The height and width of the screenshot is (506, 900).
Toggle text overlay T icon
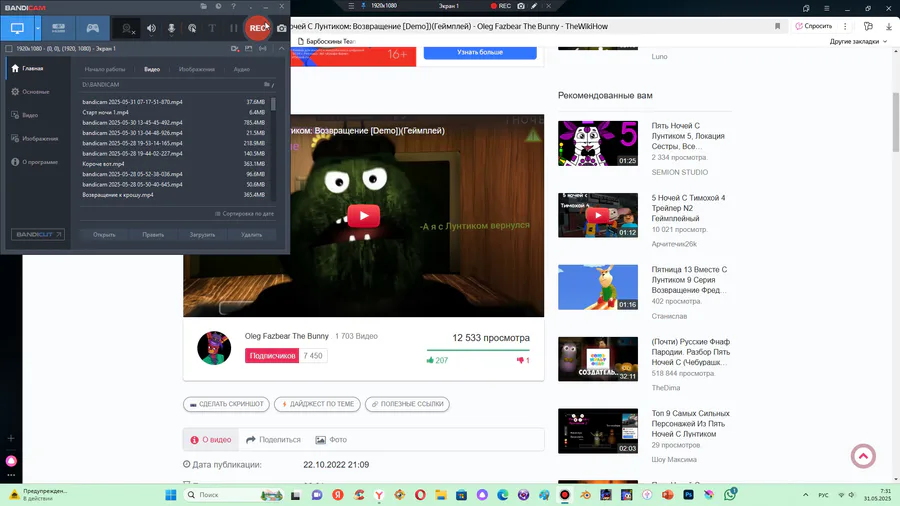pos(212,28)
